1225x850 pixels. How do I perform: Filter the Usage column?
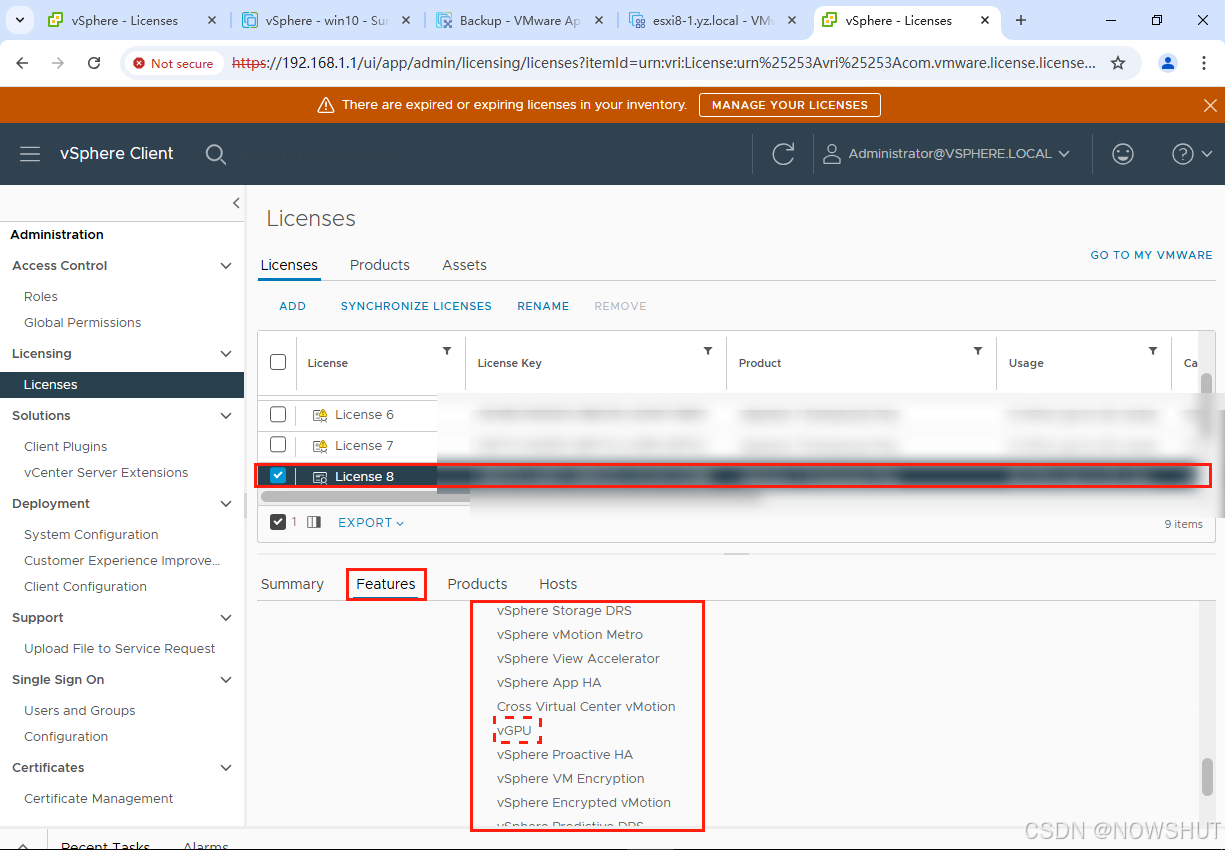tap(1153, 351)
